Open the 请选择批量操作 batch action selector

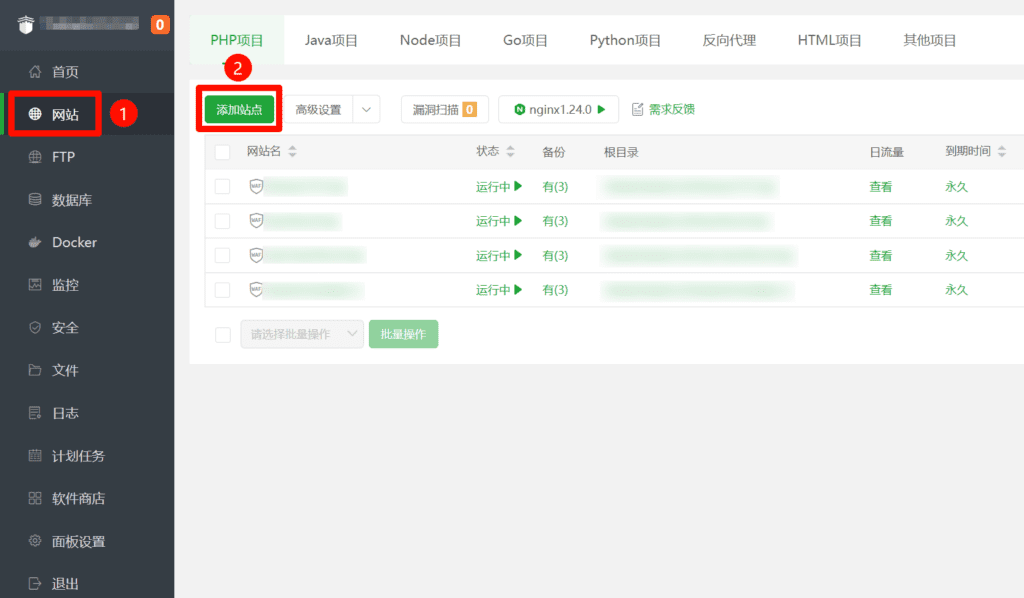click(301, 334)
